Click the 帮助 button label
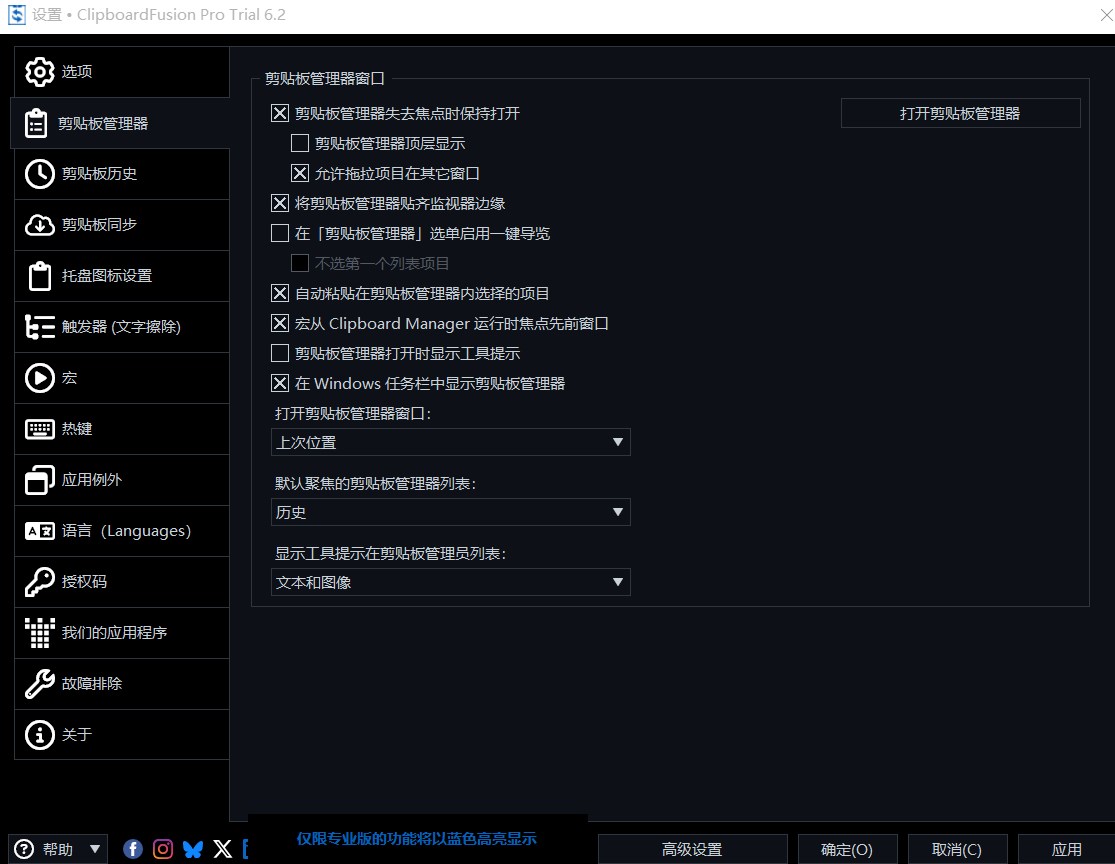The height and width of the screenshot is (864, 1115). (58, 849)
